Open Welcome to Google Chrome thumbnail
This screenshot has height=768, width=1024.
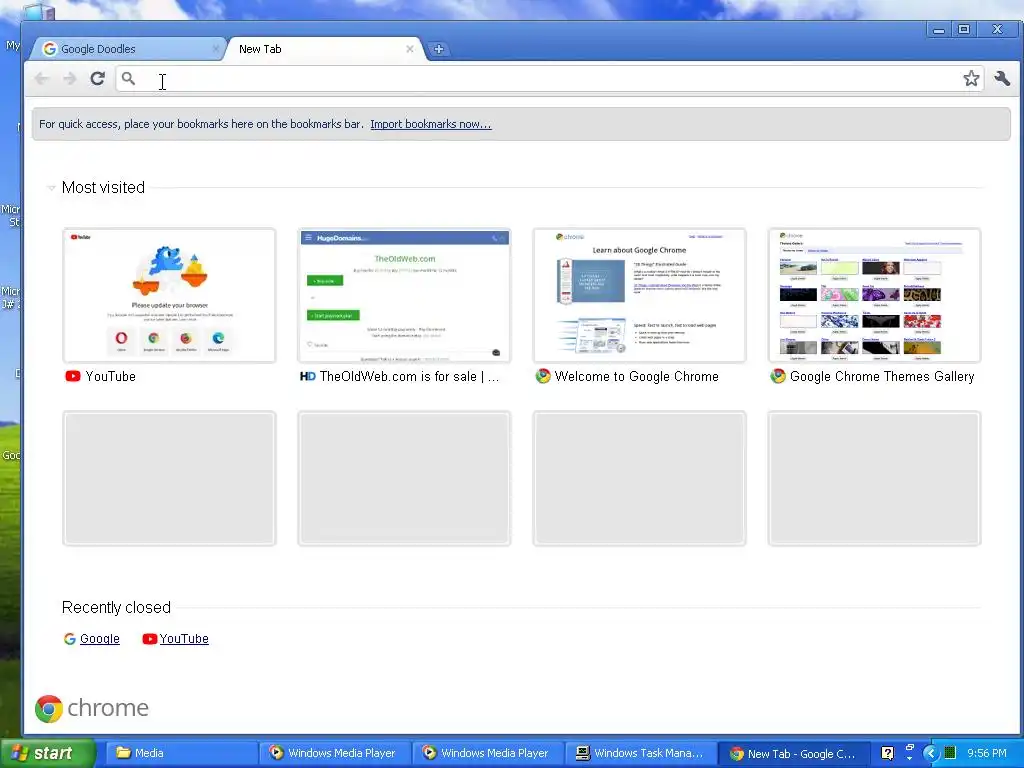point(639,295)
